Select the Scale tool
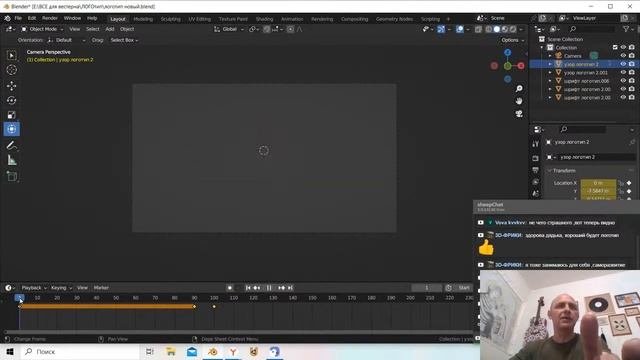Viewport: 640px width, 360px height. click(11, 115)
